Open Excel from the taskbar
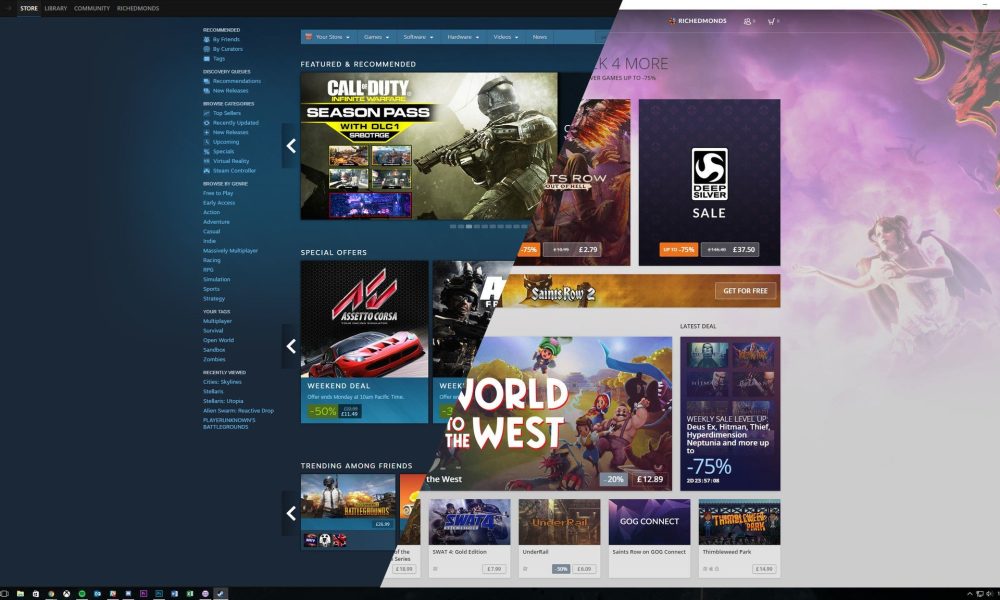This screenshot has width=1000, height=600. click(x=189, y=594)
